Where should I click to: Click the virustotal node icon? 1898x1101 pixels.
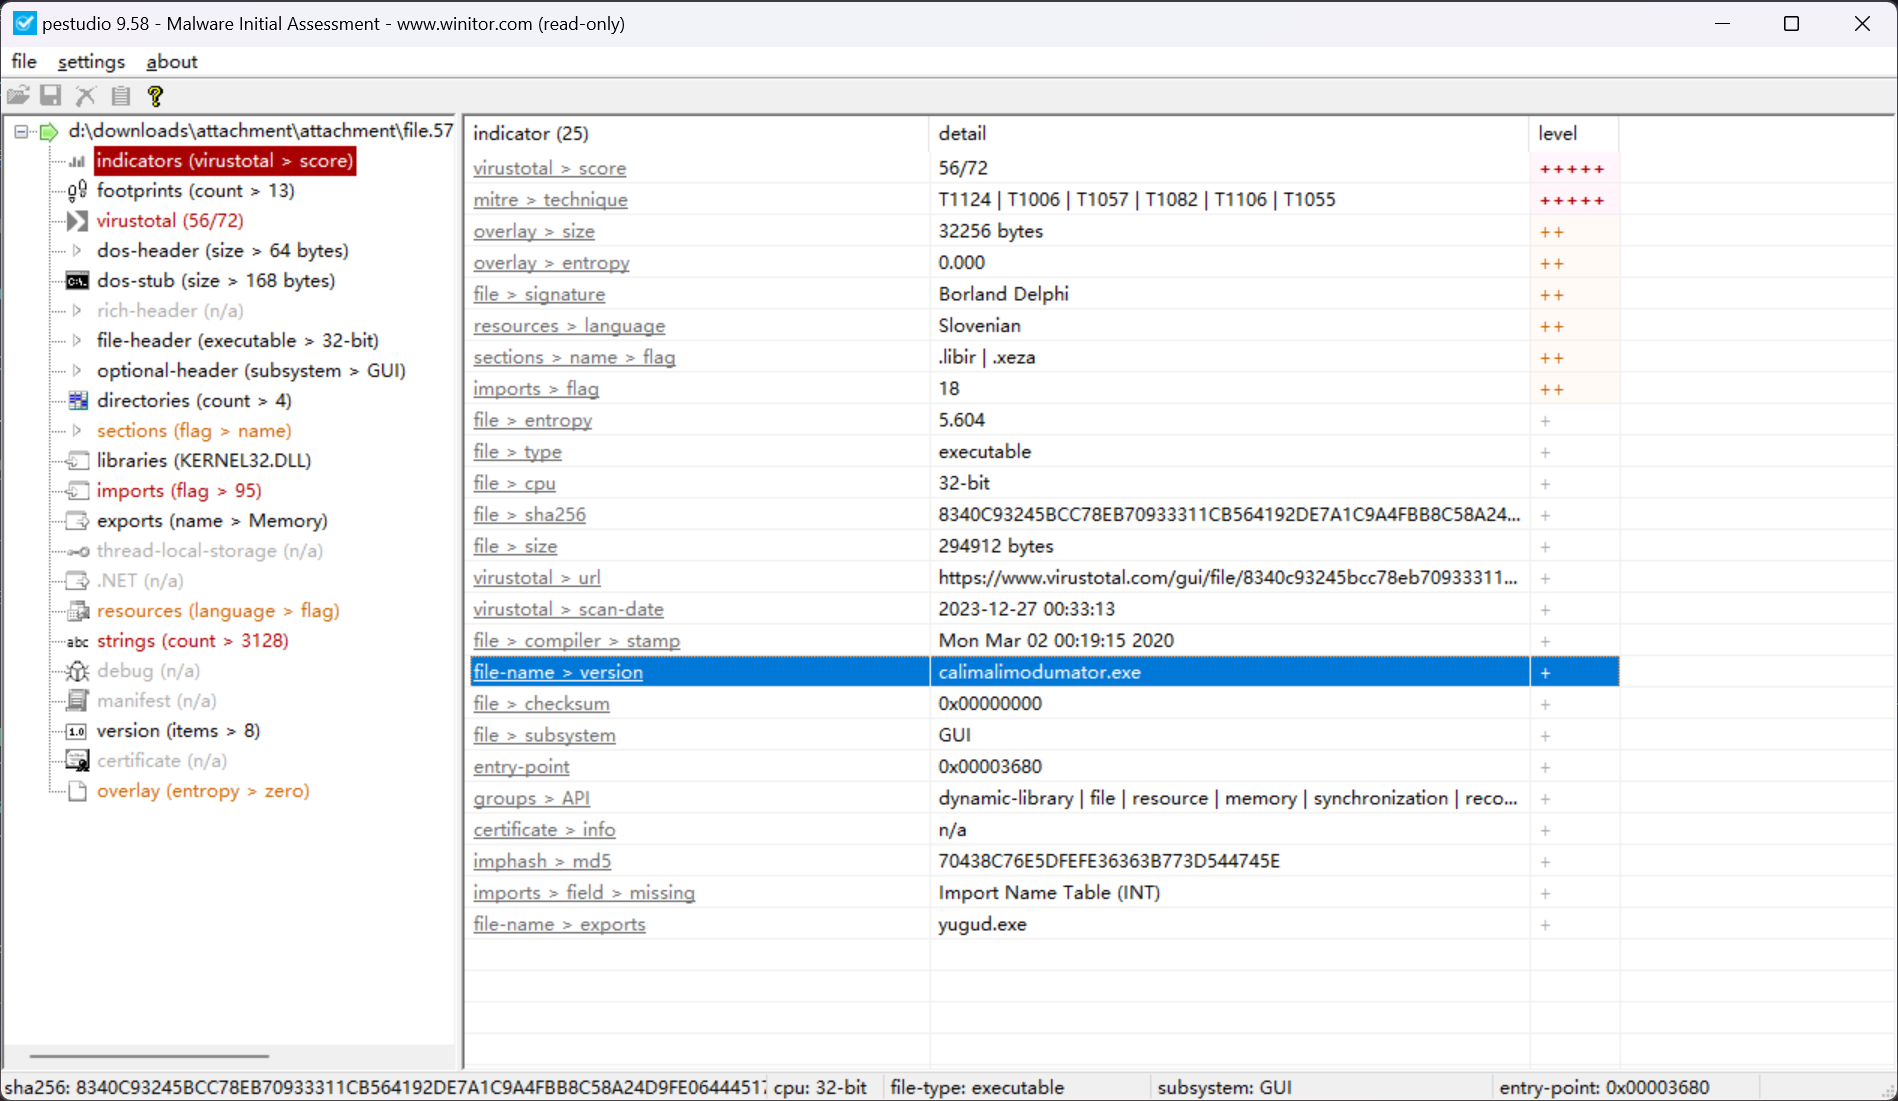point(77,221)
